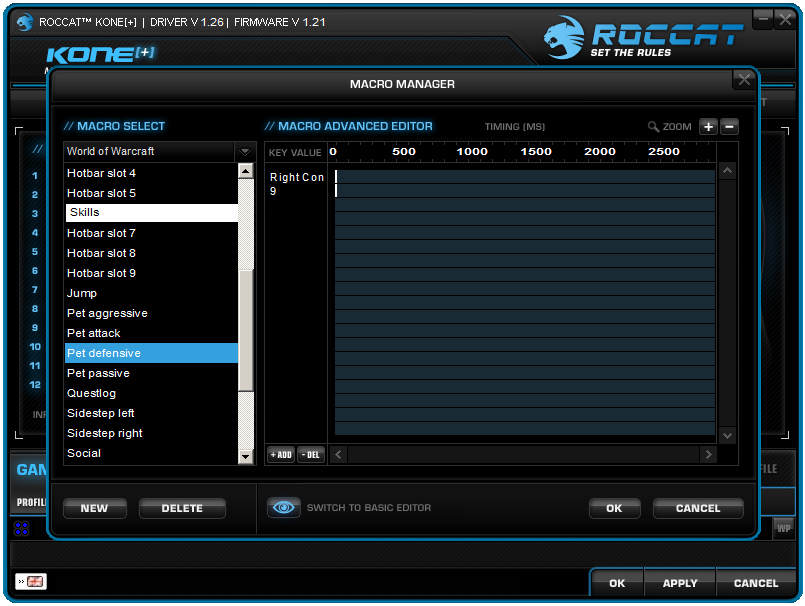Click the DELETE macro button
This screenshot has height=606, width=805.
tap(182, 508)
